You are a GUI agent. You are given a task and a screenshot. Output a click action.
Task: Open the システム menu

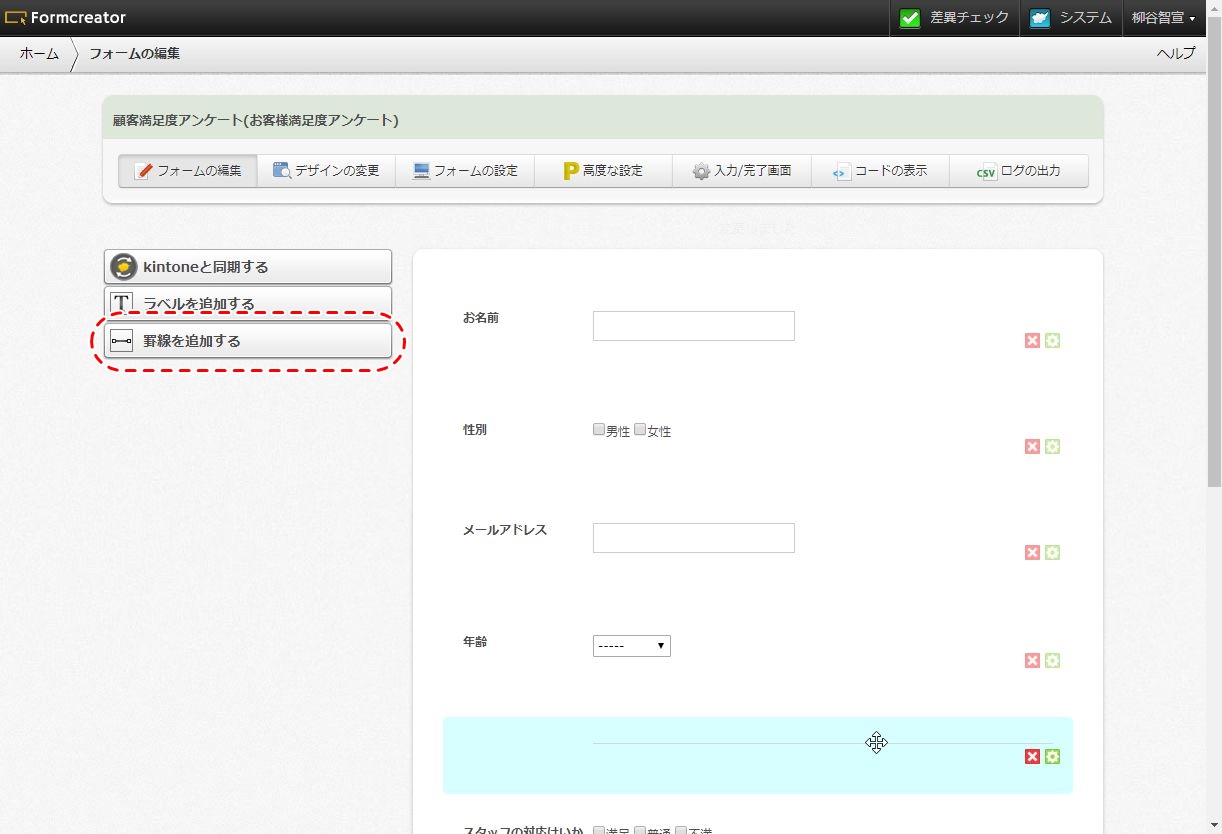pyautogui.click(x=1070, y=18)
